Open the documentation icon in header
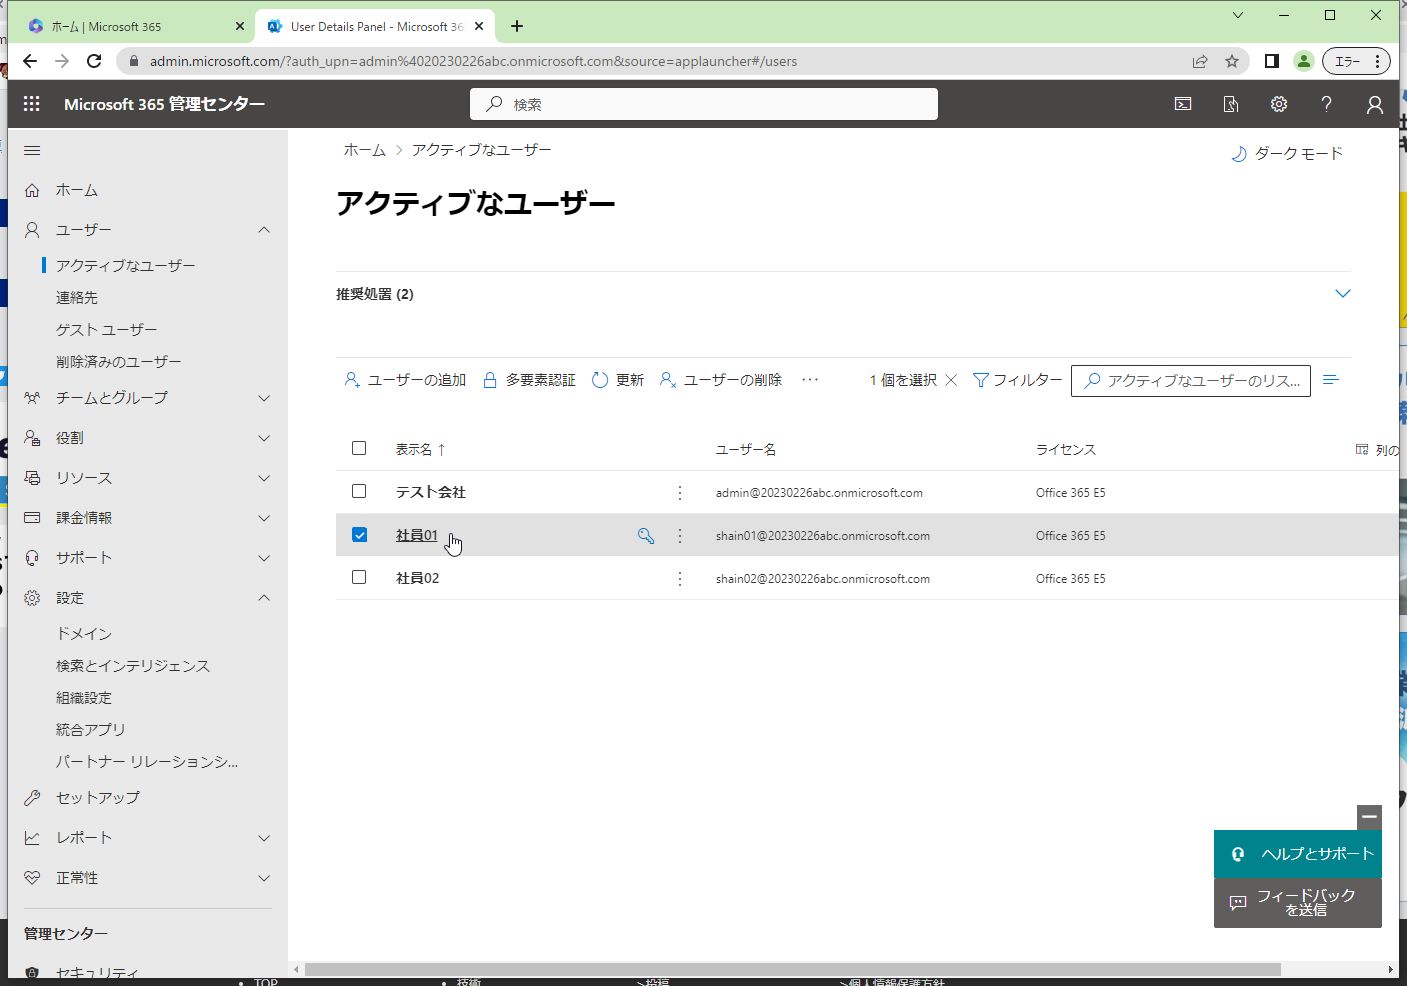This screenshot has width=1407, height=986. [x=1231, y=104]
